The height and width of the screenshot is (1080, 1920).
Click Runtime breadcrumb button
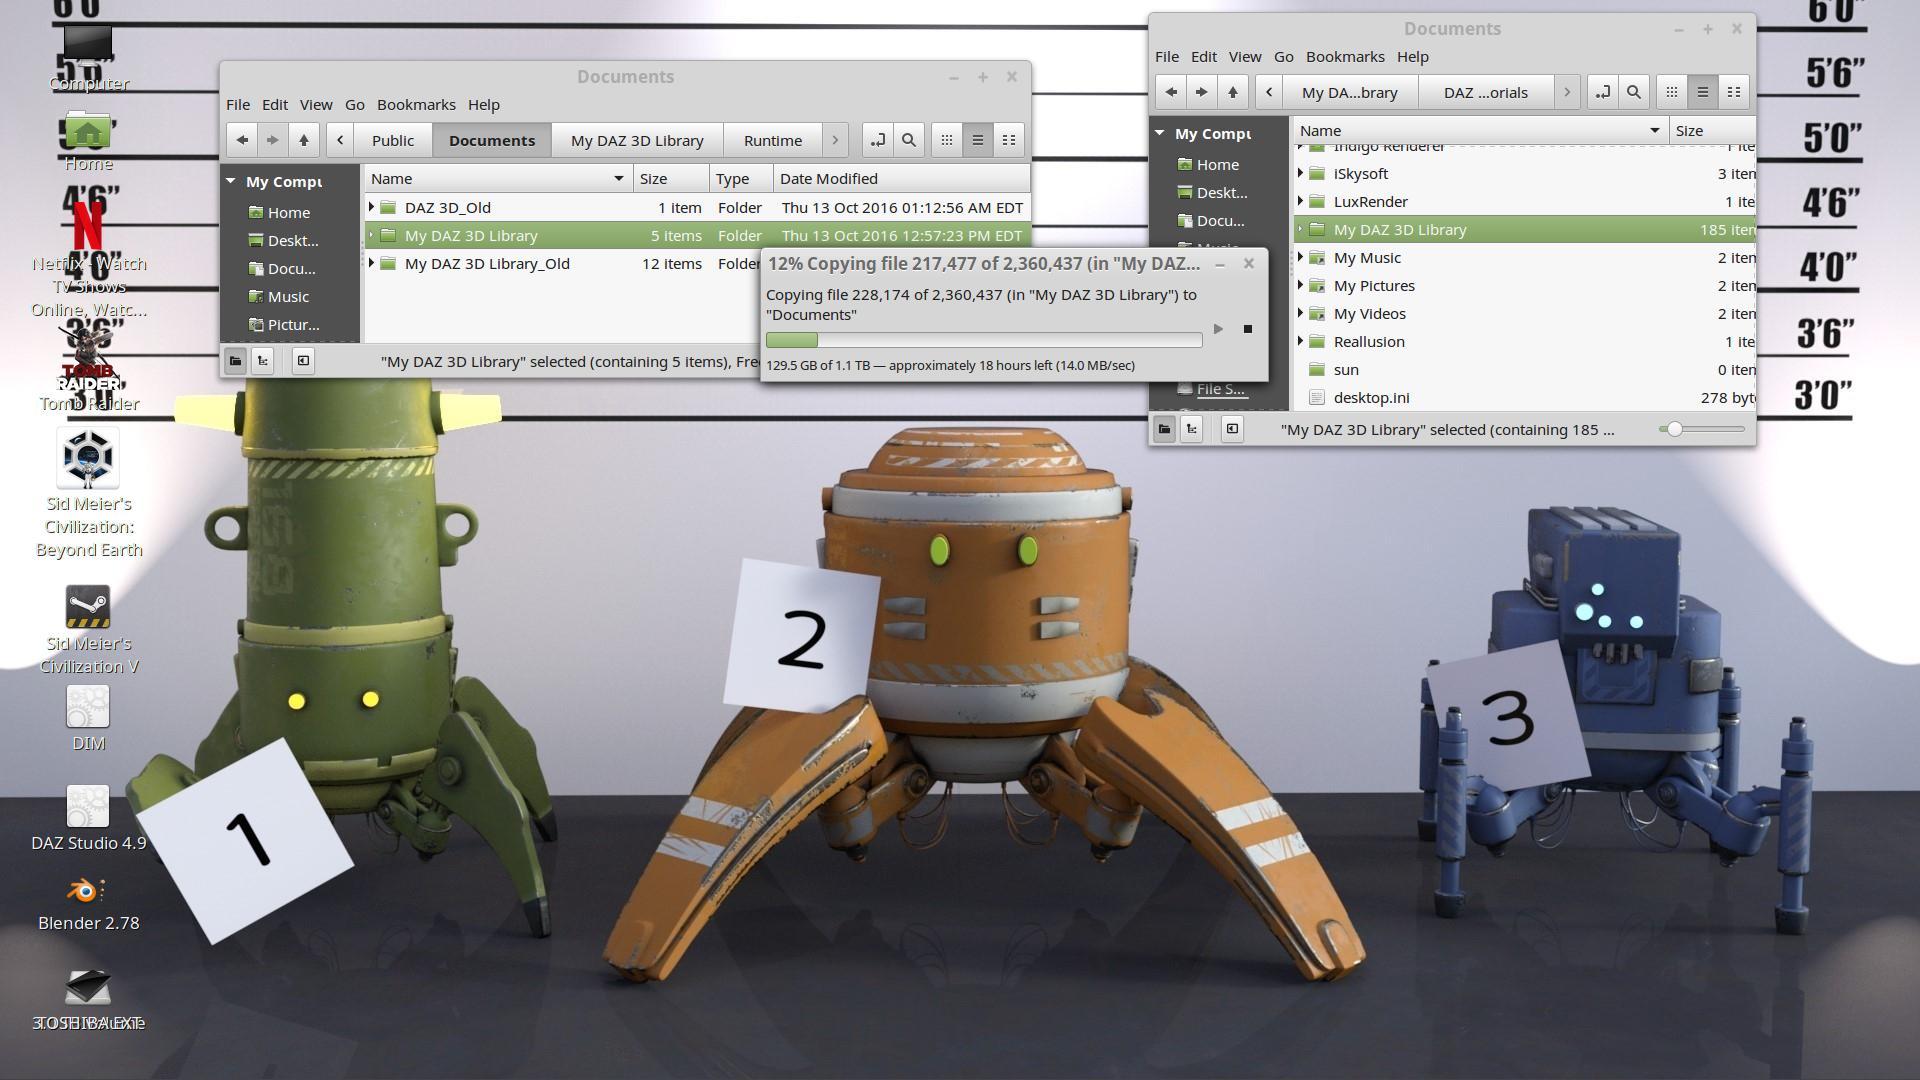[772, 140]
